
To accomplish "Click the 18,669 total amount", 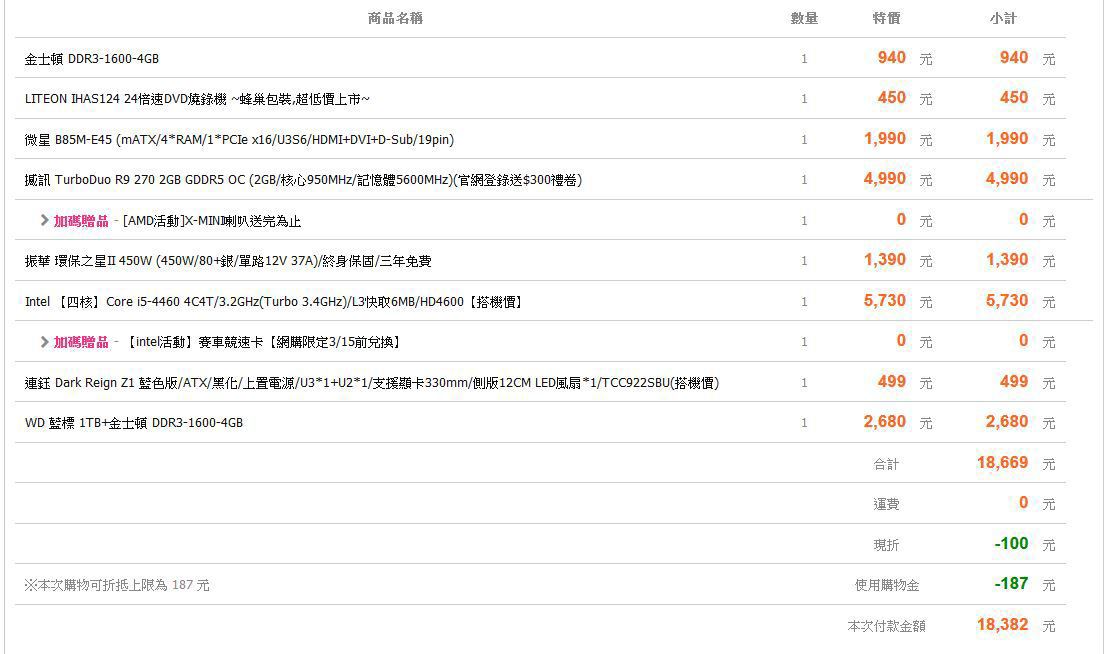I will (1003, 463).
